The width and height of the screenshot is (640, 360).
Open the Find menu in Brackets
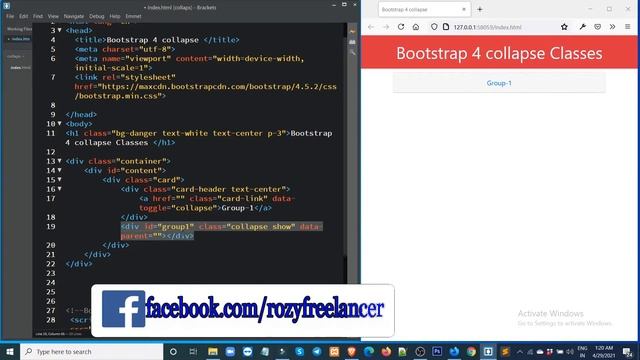tap(38, 16)
